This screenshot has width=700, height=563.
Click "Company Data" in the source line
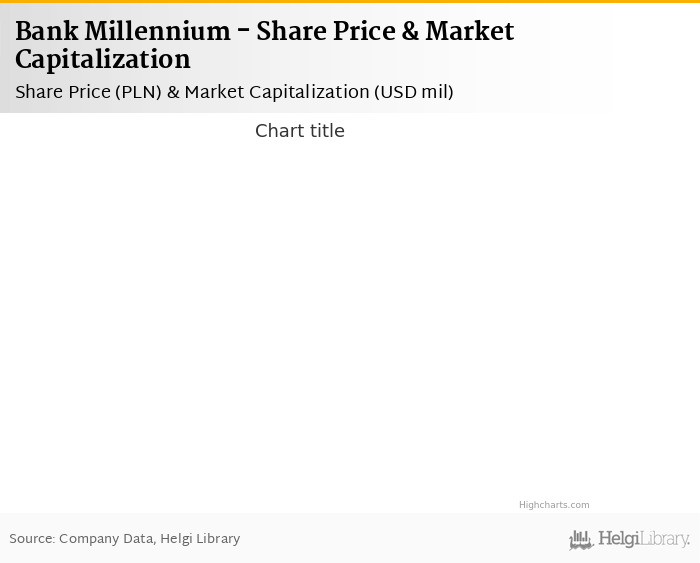[106, 539]
